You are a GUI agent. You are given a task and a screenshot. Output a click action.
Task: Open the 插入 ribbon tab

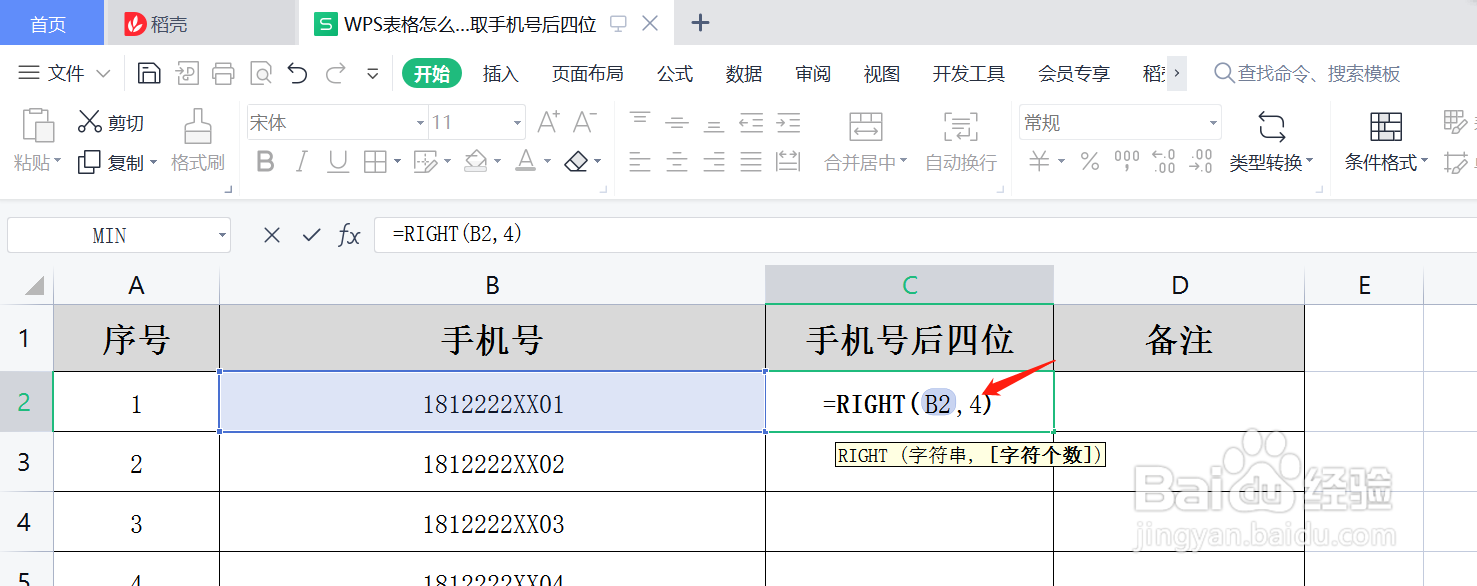click(500, 73)
